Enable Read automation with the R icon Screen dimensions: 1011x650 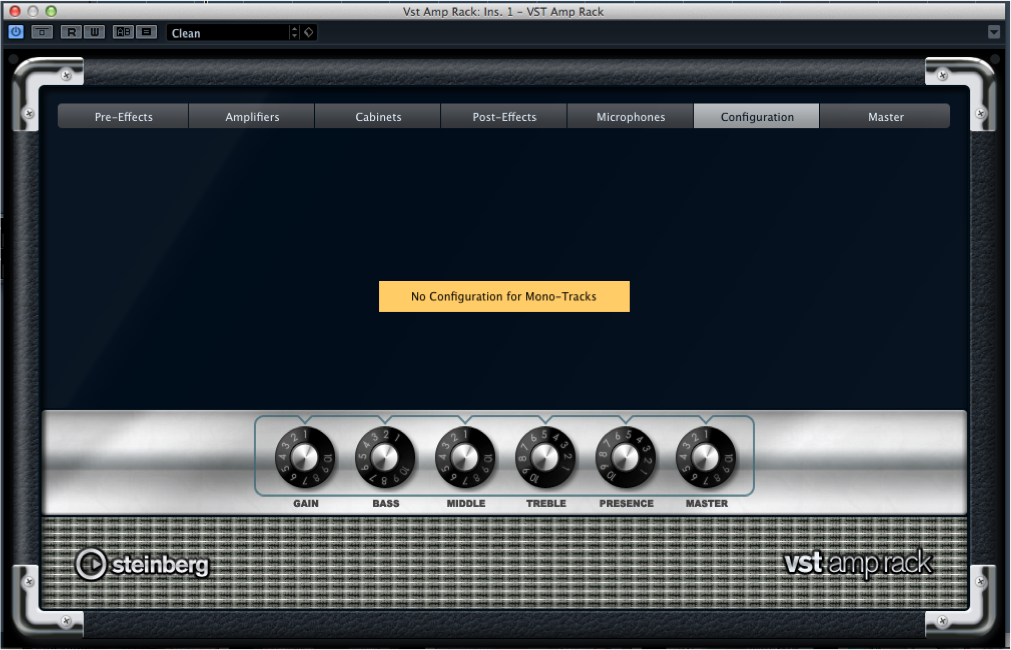70,32
